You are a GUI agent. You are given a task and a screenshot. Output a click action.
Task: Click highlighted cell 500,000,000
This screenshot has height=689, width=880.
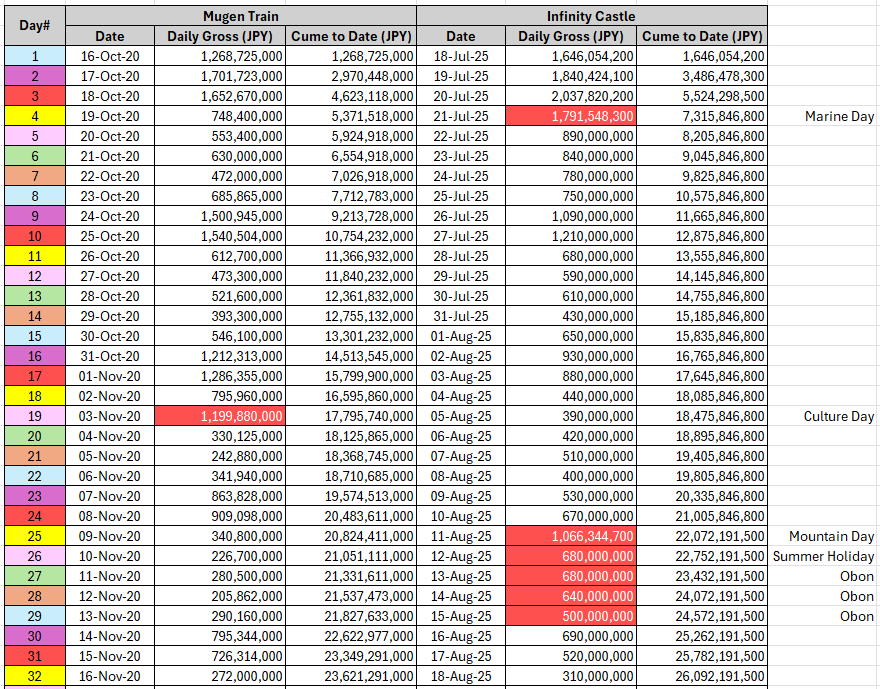tap(571, 616)
